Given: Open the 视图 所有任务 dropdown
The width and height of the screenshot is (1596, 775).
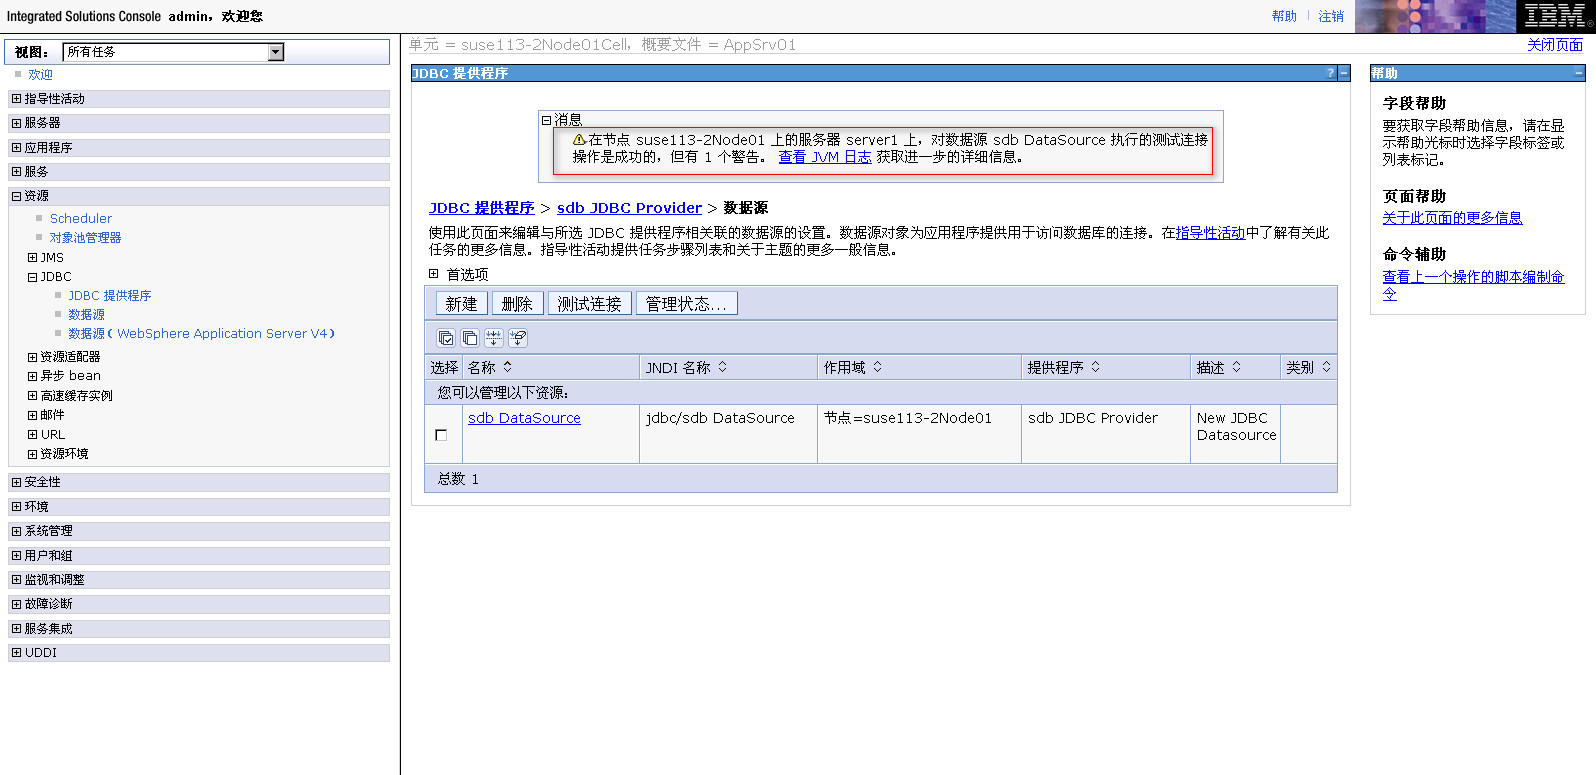Looking at the screenshot, I should click(x=276, y=52).
